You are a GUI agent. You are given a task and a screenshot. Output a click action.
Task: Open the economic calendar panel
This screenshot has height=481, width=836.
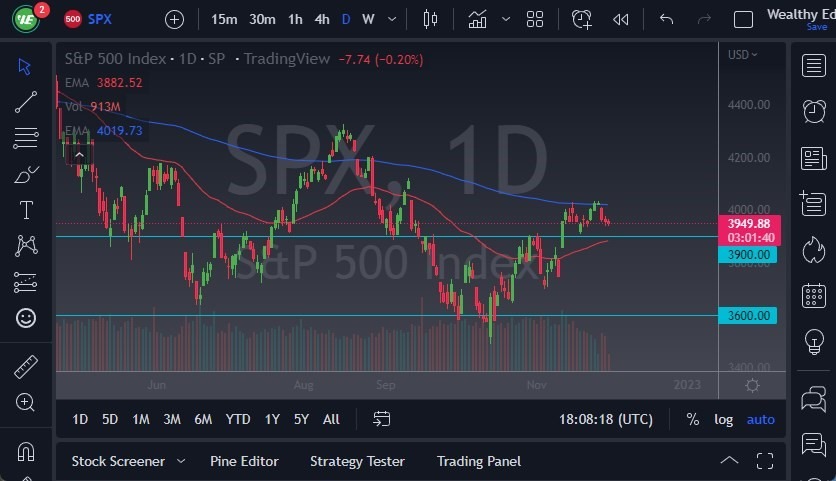(x=814, y=295)
